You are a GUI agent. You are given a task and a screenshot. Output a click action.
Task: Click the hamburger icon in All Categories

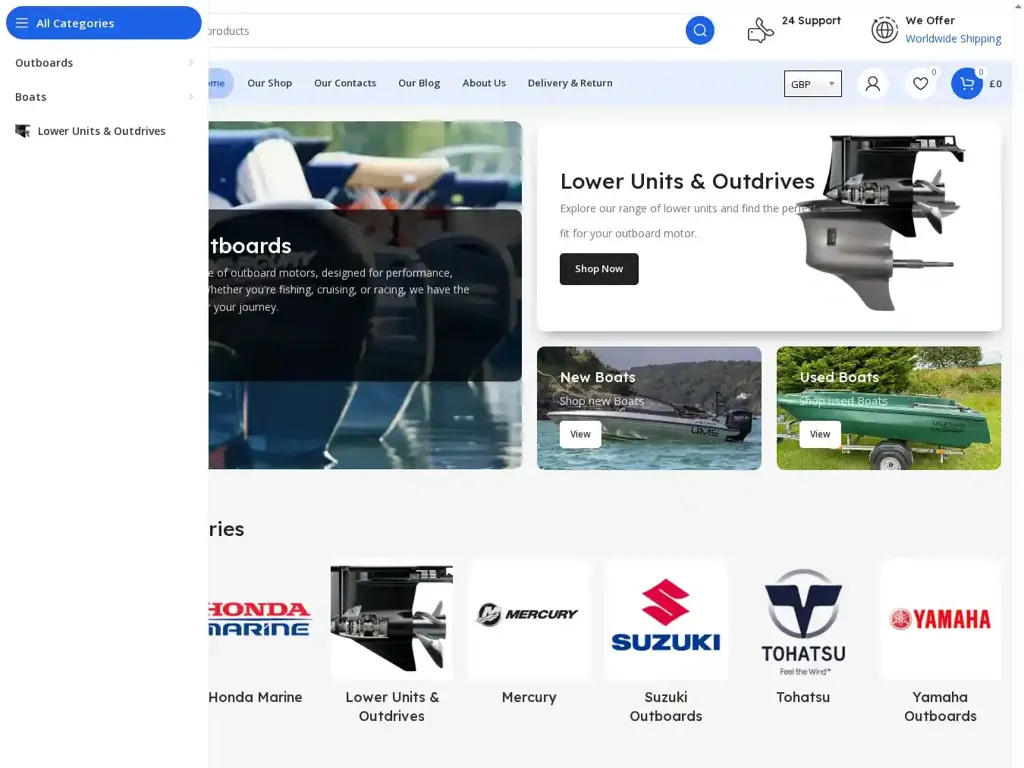22,22
